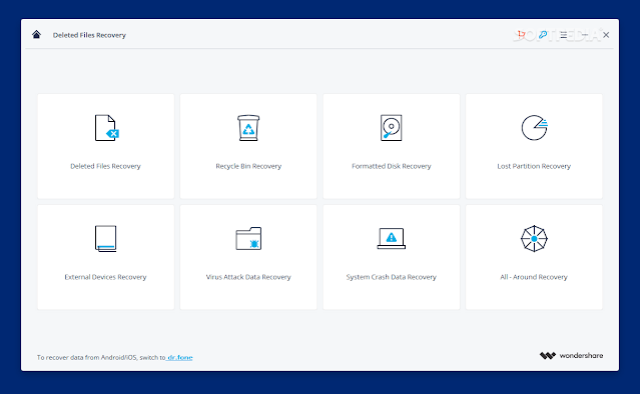Choose the all-around wheel icon
This screenshot has width=640, height=394.
(x=534, y=238)
